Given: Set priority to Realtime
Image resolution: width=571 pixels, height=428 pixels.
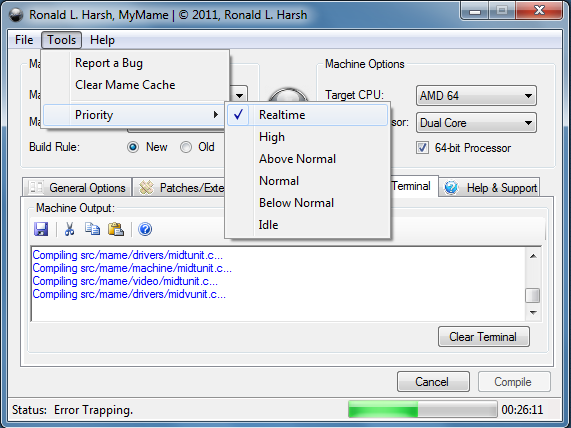Looking at the screenshot, I should point(308,115).
